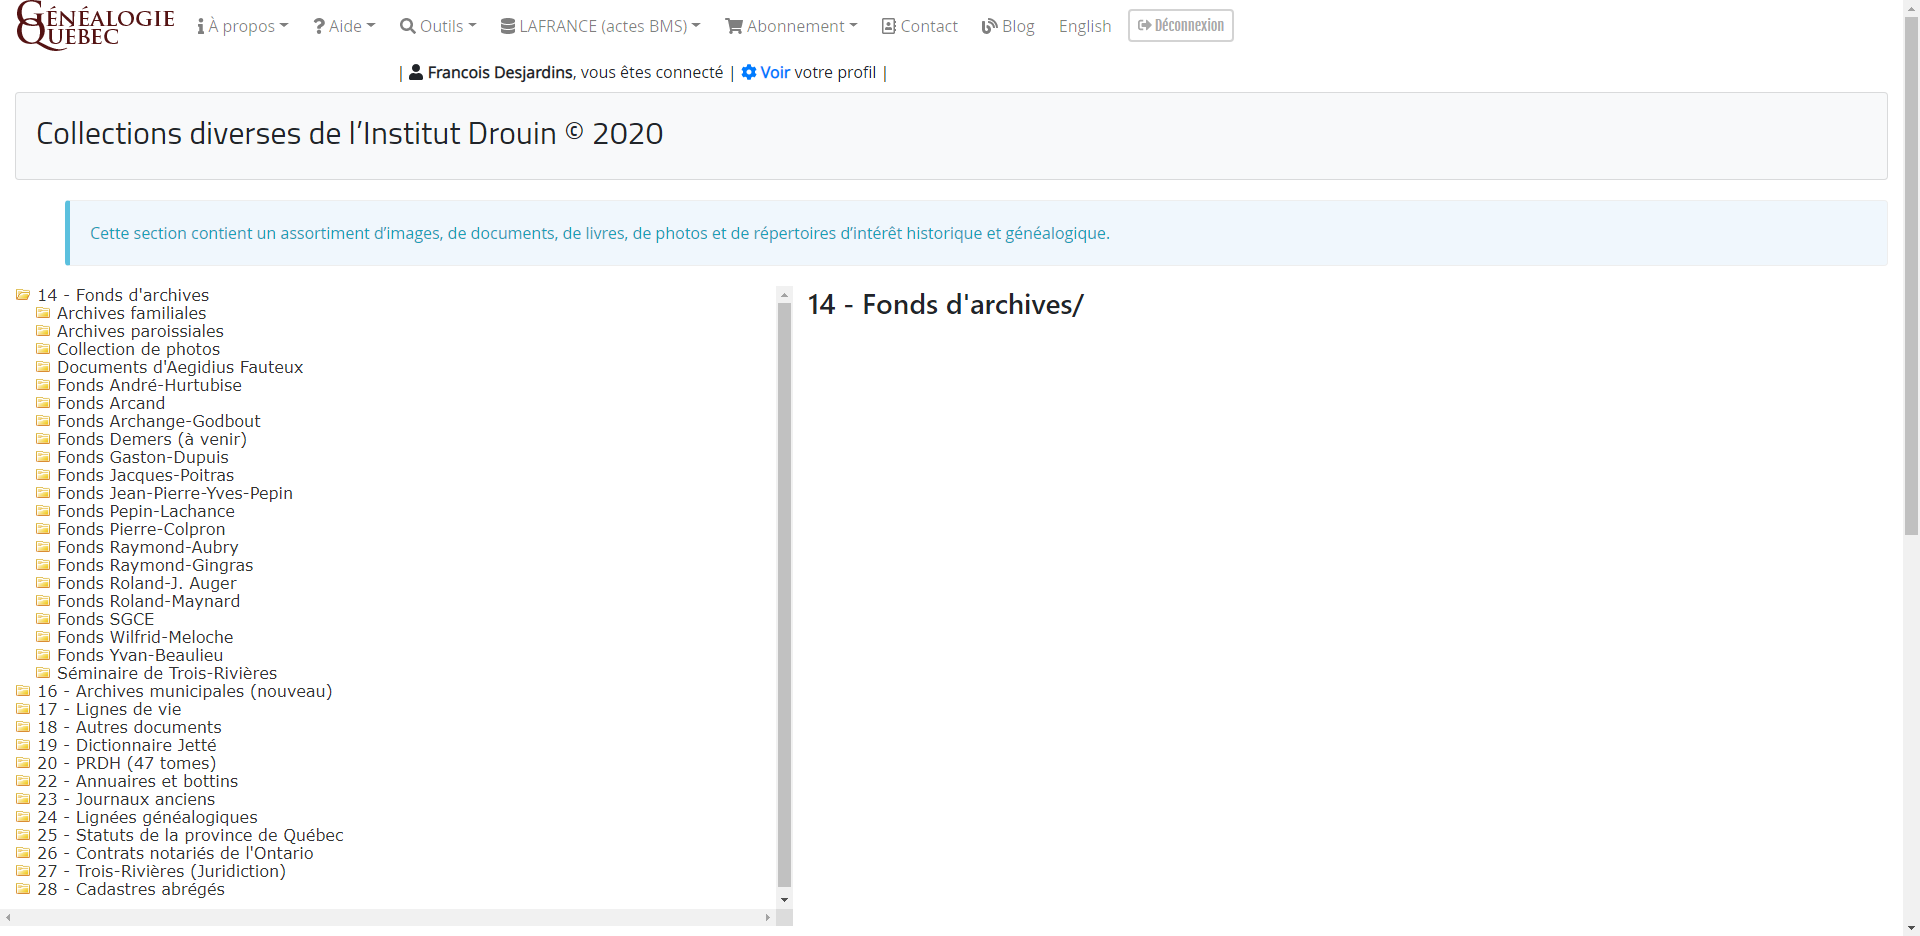Go to the Contact page
Image resolution: width=1920 pixels, height=936 pixels.
919,26
